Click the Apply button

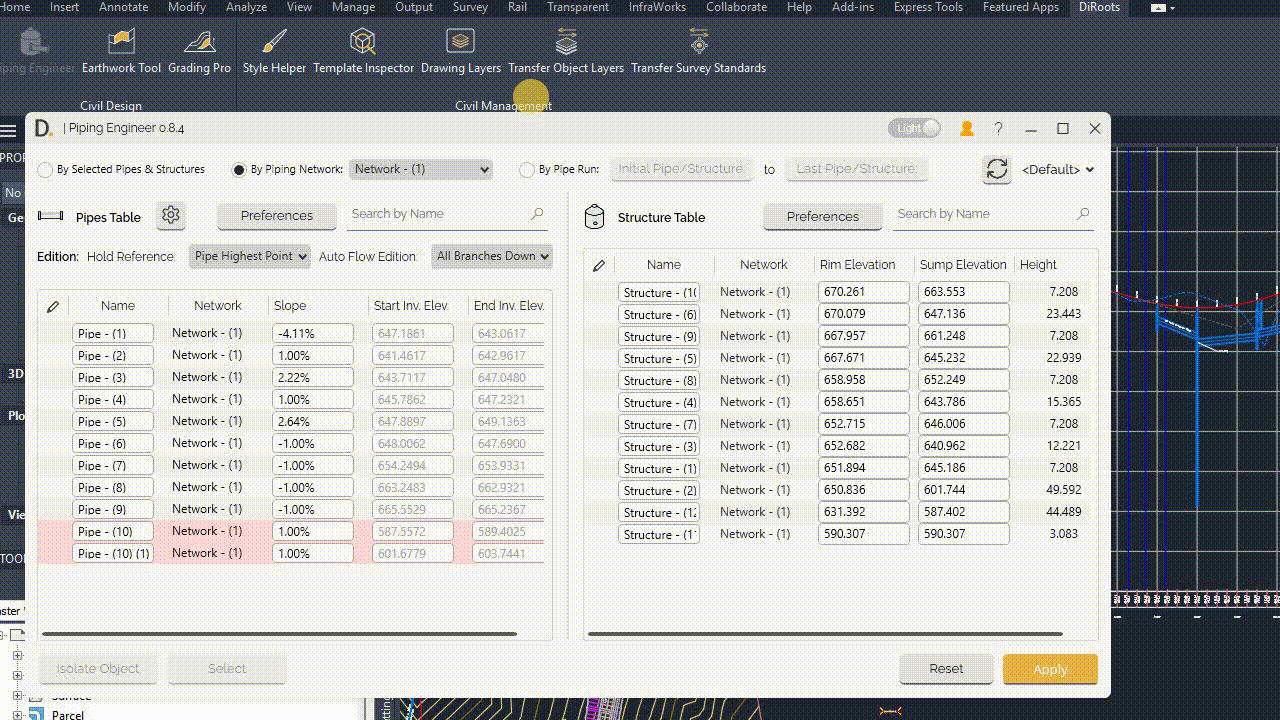(1050, 669)
